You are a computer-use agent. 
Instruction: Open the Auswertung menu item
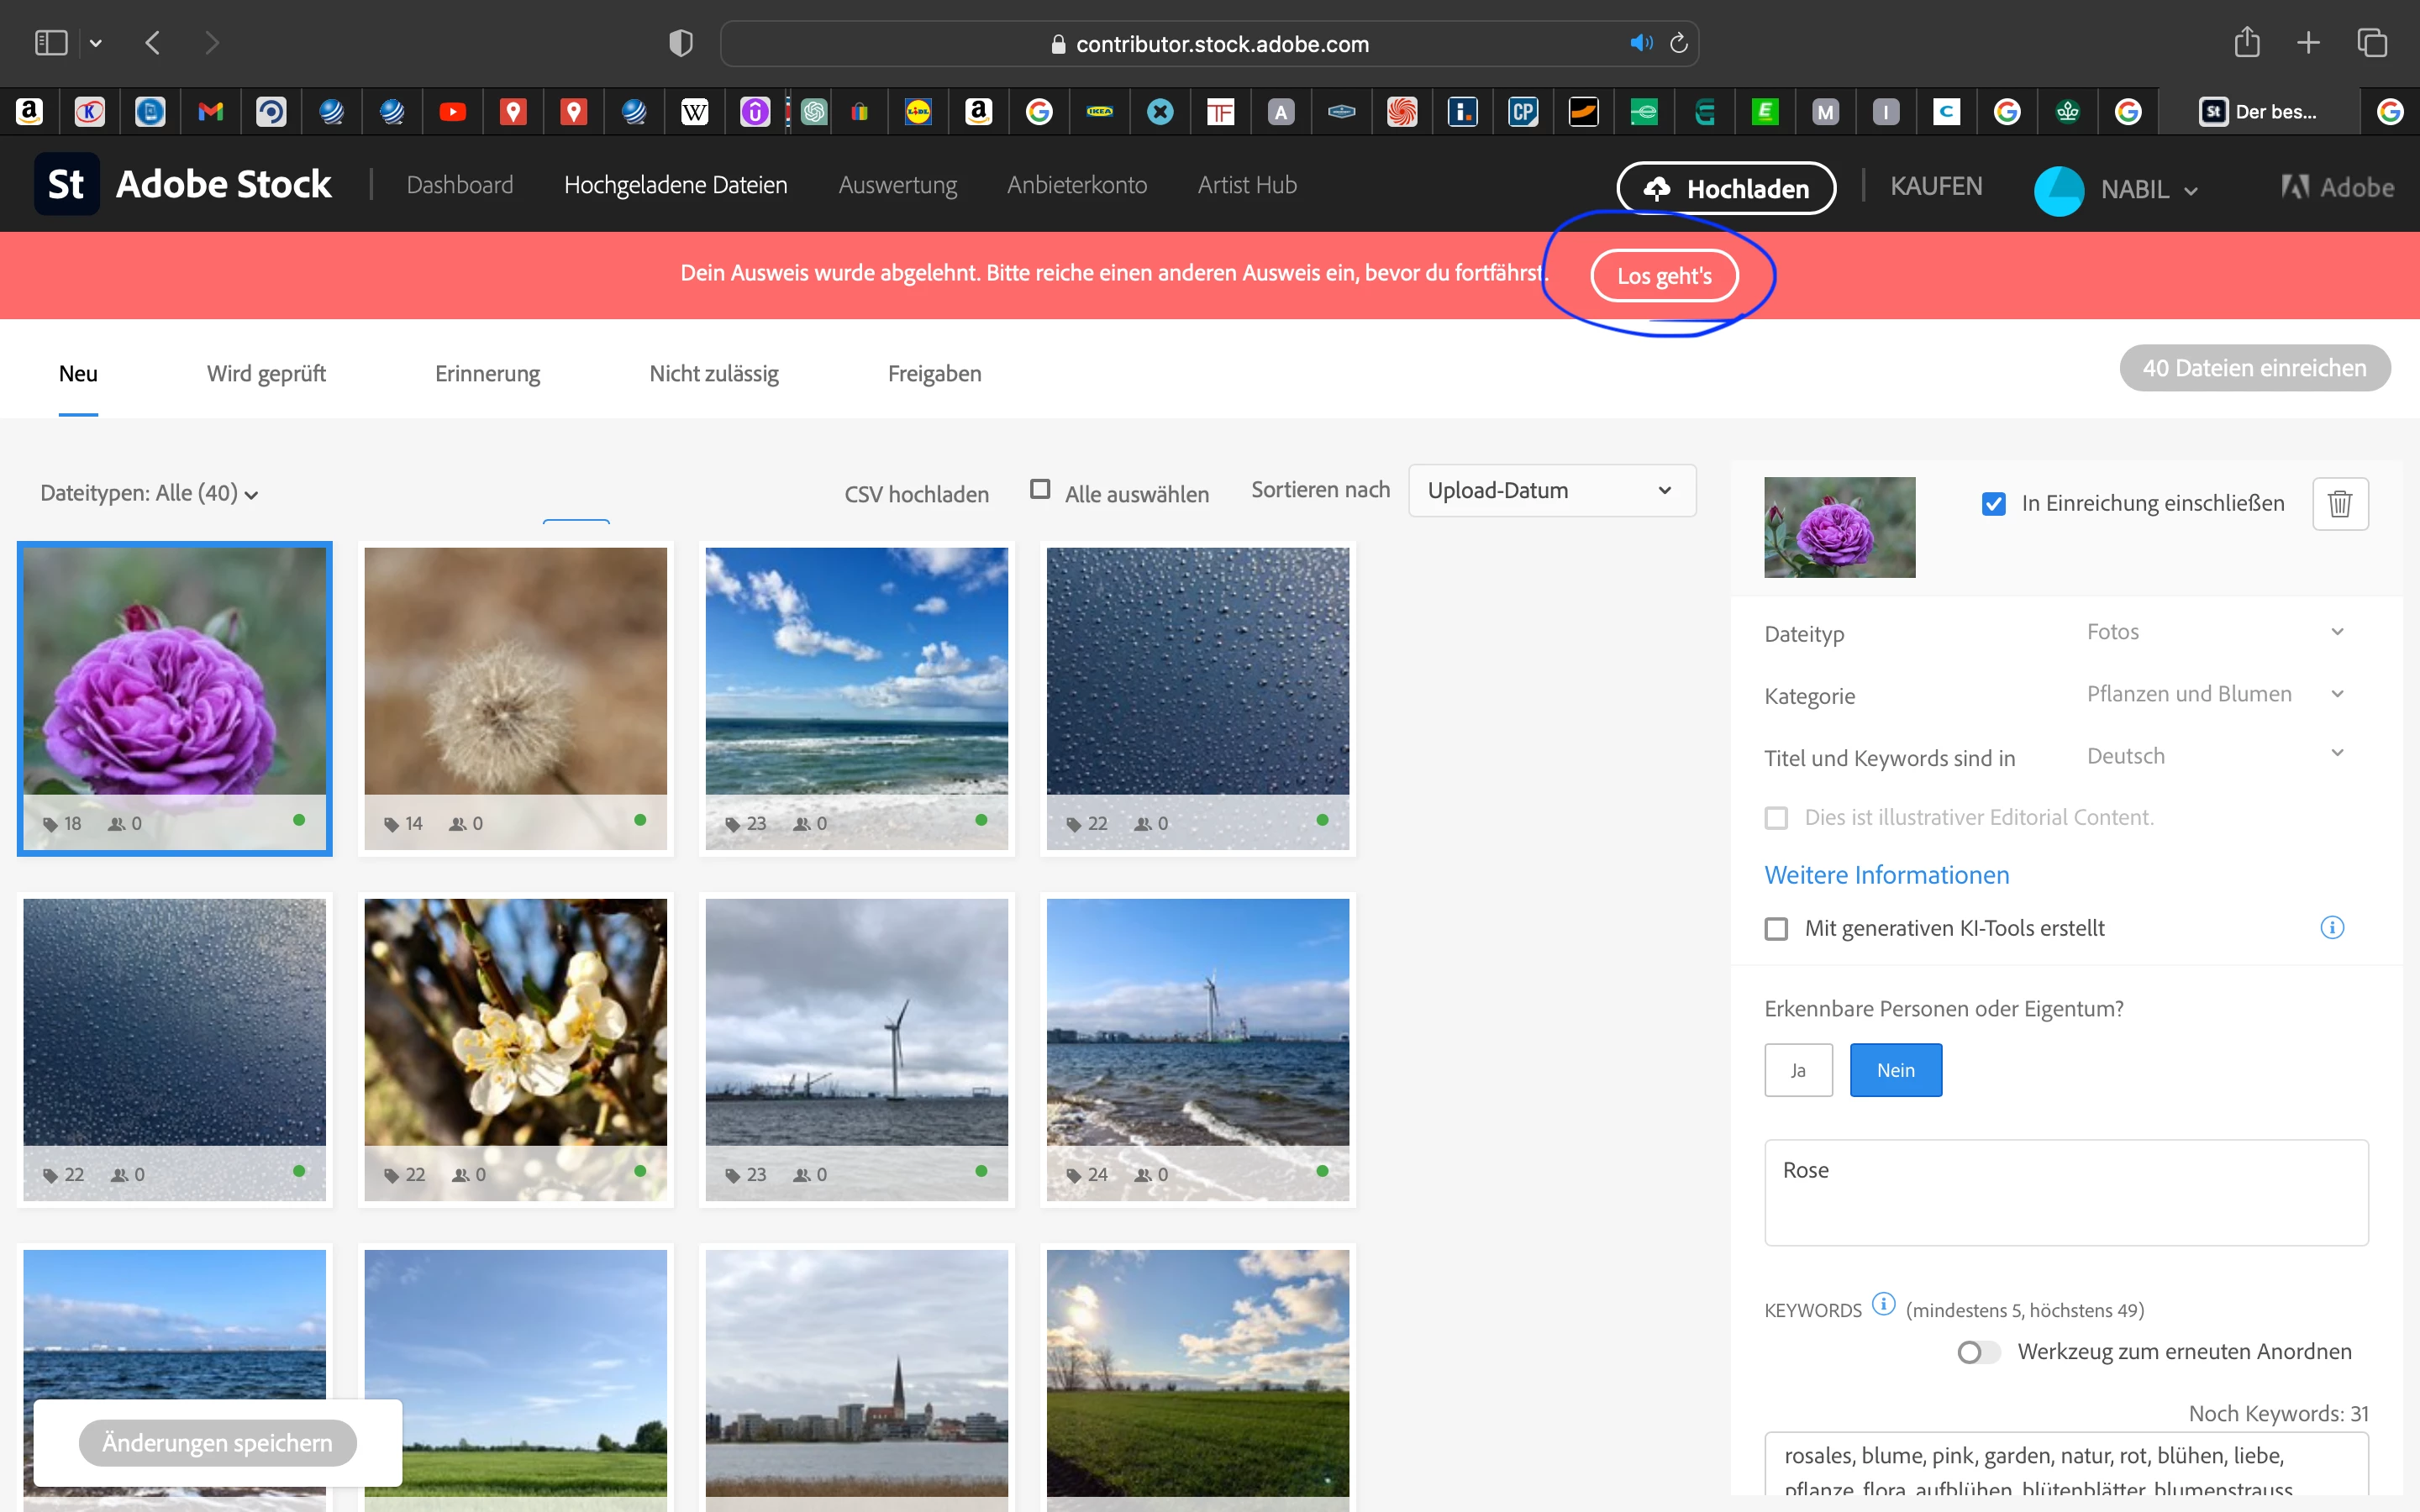tap(897, 185)
